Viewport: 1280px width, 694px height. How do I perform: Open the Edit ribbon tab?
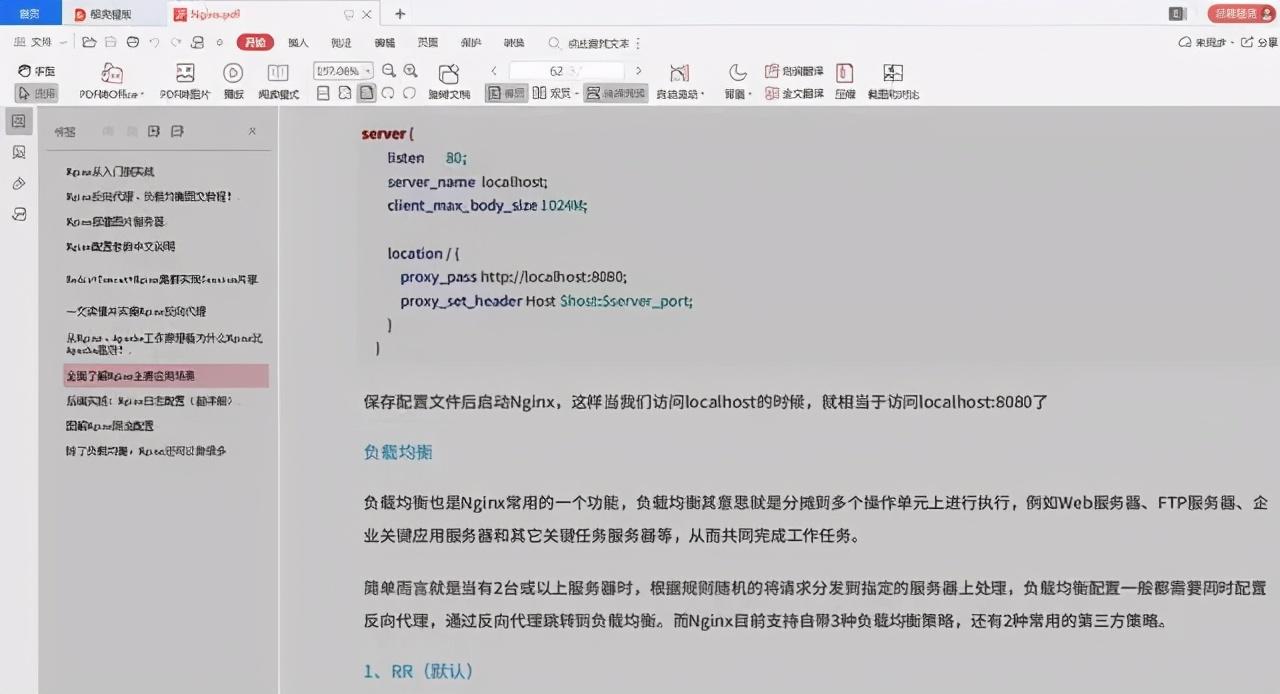(x=384, y=42)
